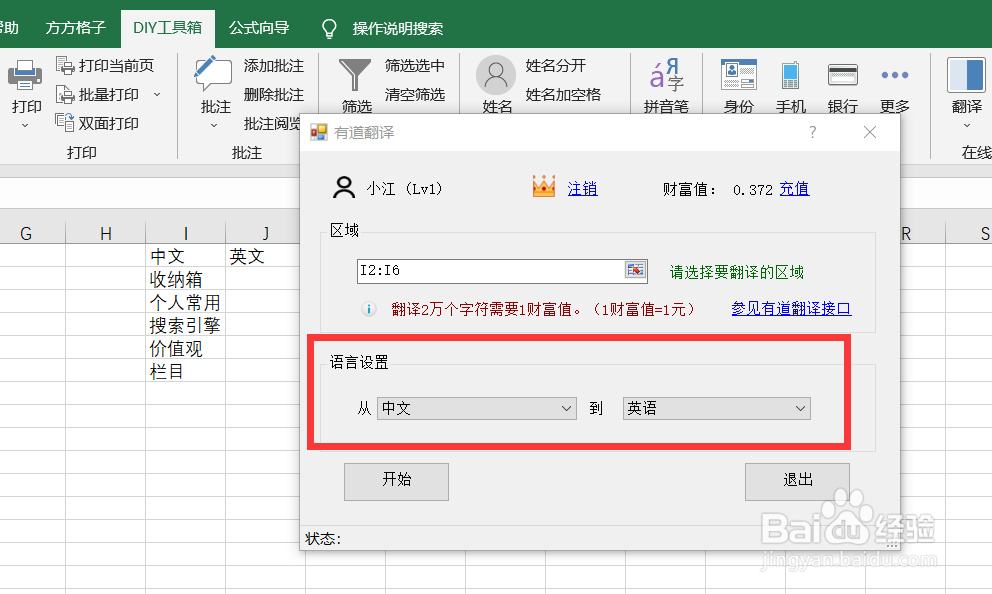This screenshot has width=992, height=594.
Task: Click the 筛选 funnel filter icon
Action: pyautogui.click(x=355, y=75)
